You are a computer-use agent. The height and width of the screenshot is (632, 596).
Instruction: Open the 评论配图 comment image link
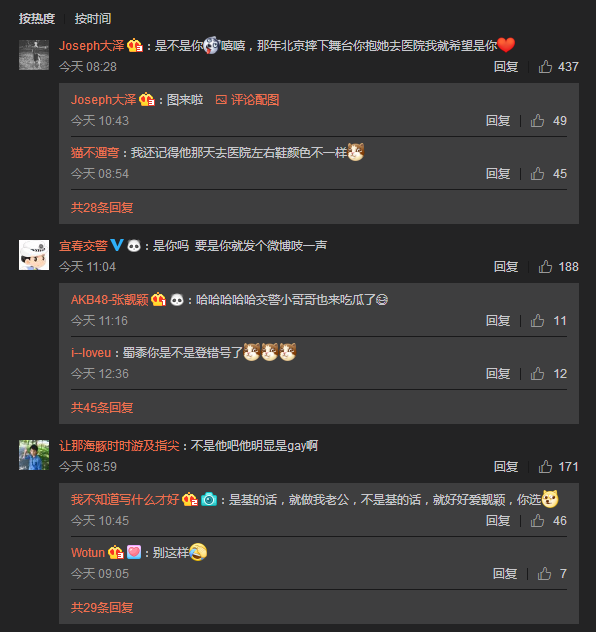click(x=247, y=100)
